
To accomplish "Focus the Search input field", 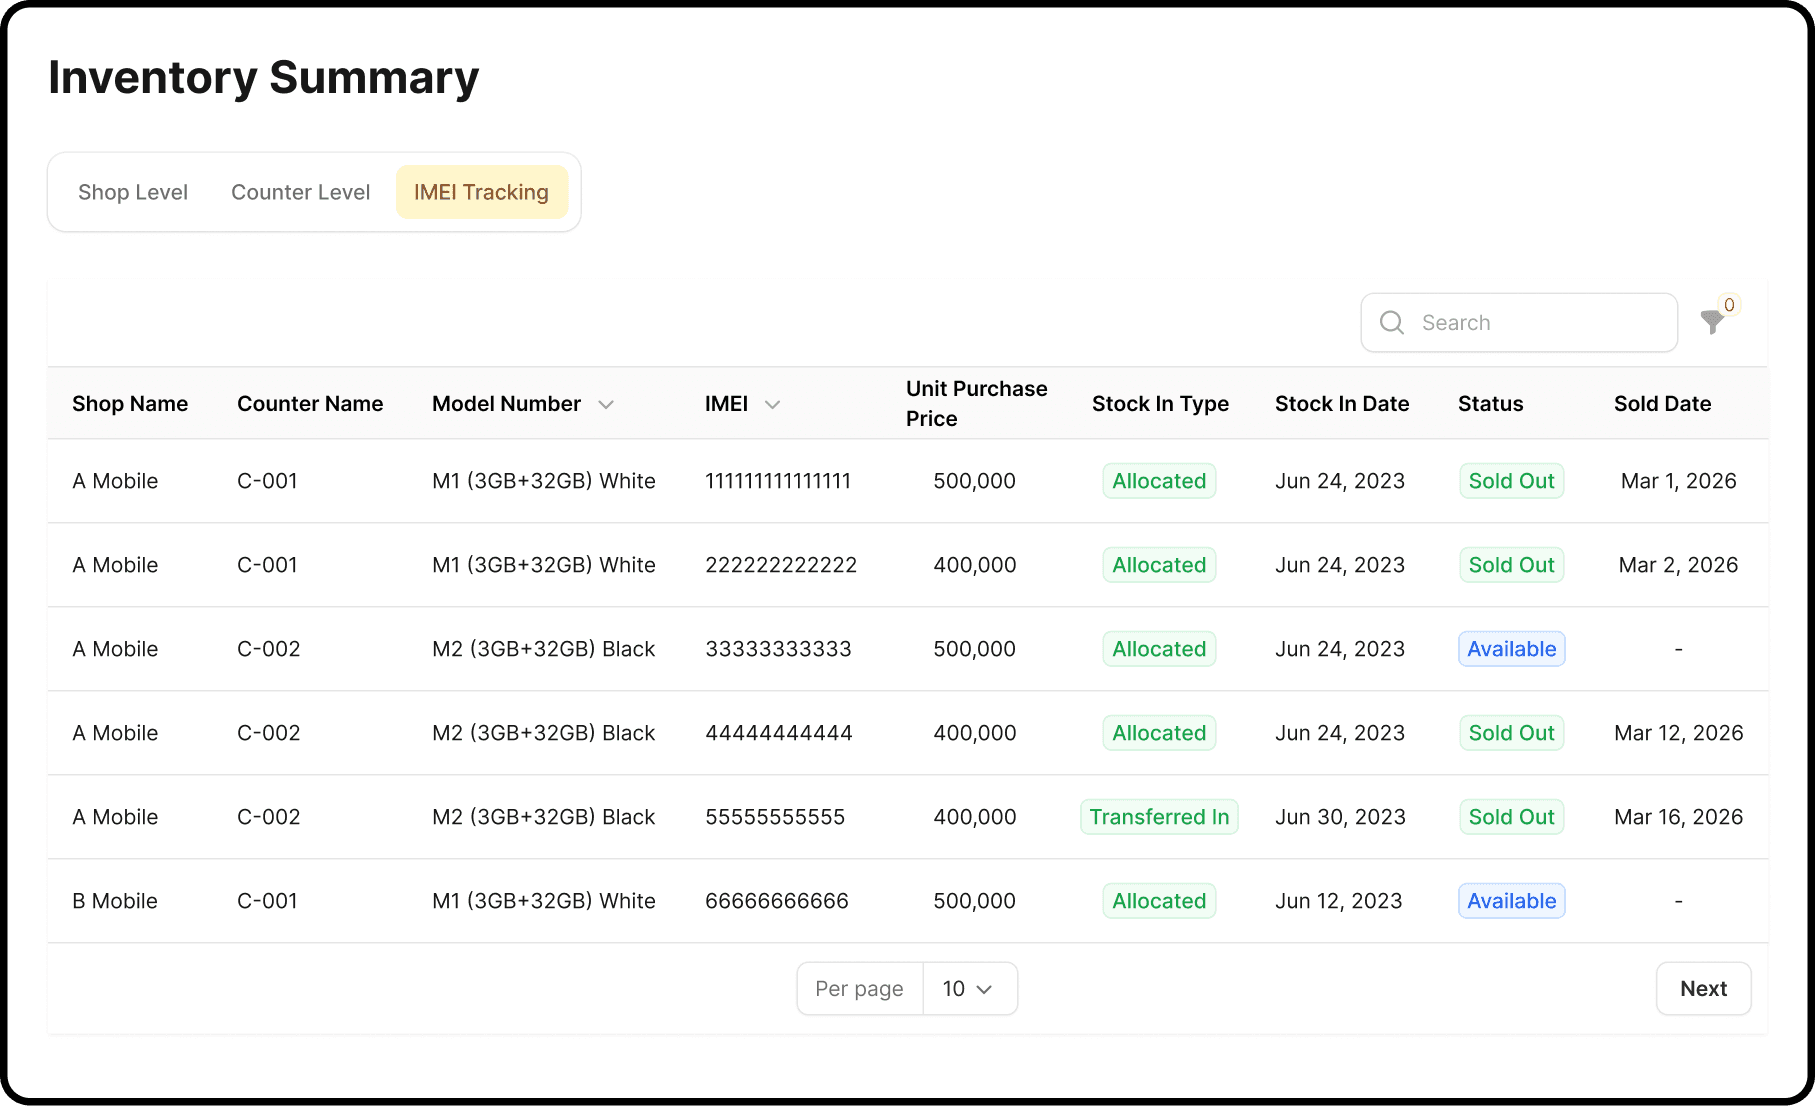I will (1519, 322).
